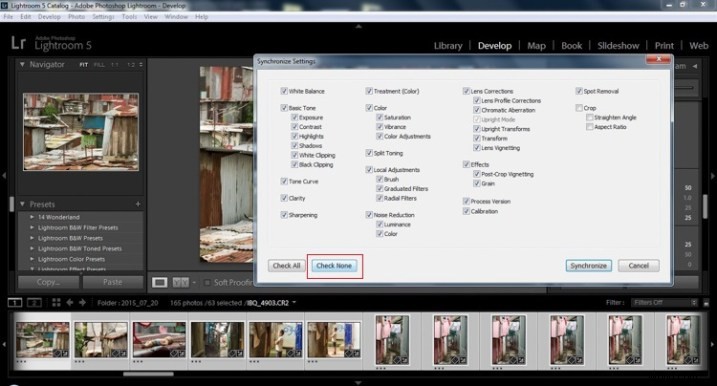The height and width of the screenshot is (386, 717).
Task: Select second window display icon 2
Action: (x=34, y=302)
